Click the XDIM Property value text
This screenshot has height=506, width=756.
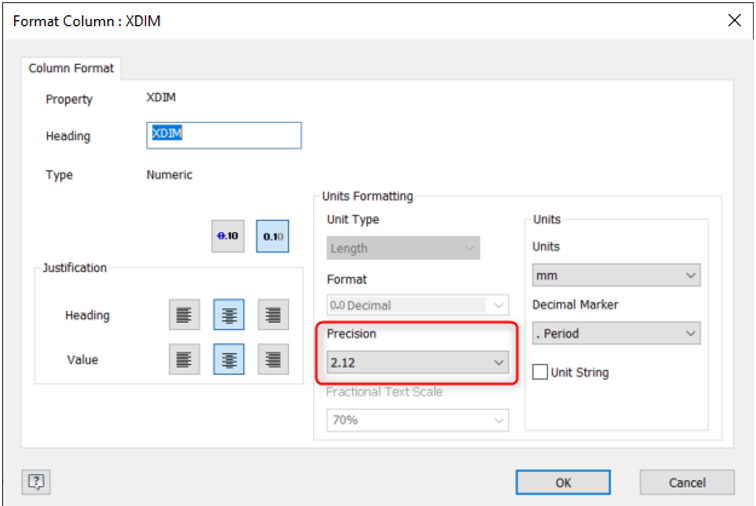(x=161, y=97)
